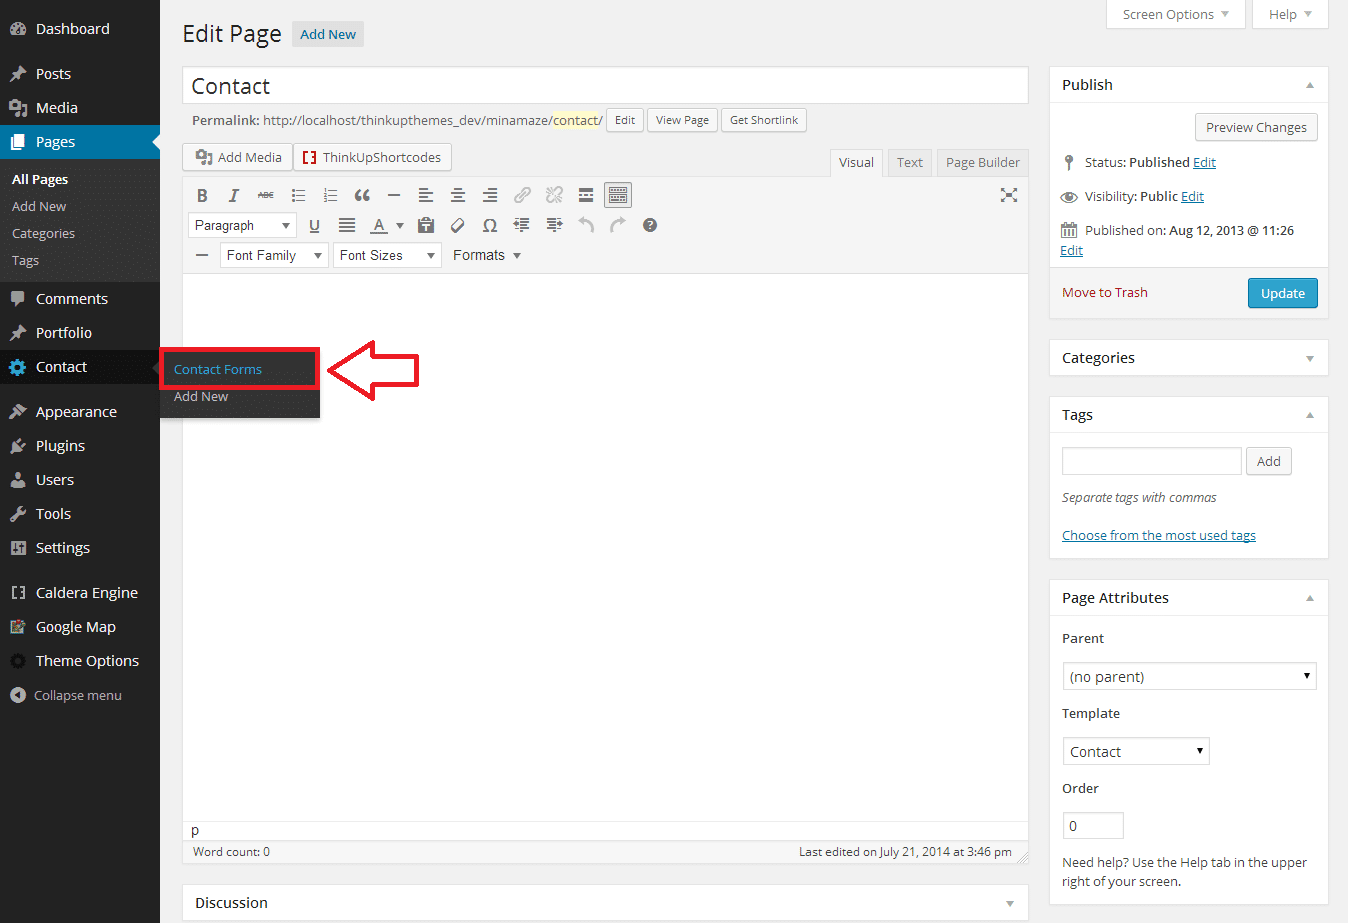
Task: Click the blue Update button
Action: tap(1282, 293)
